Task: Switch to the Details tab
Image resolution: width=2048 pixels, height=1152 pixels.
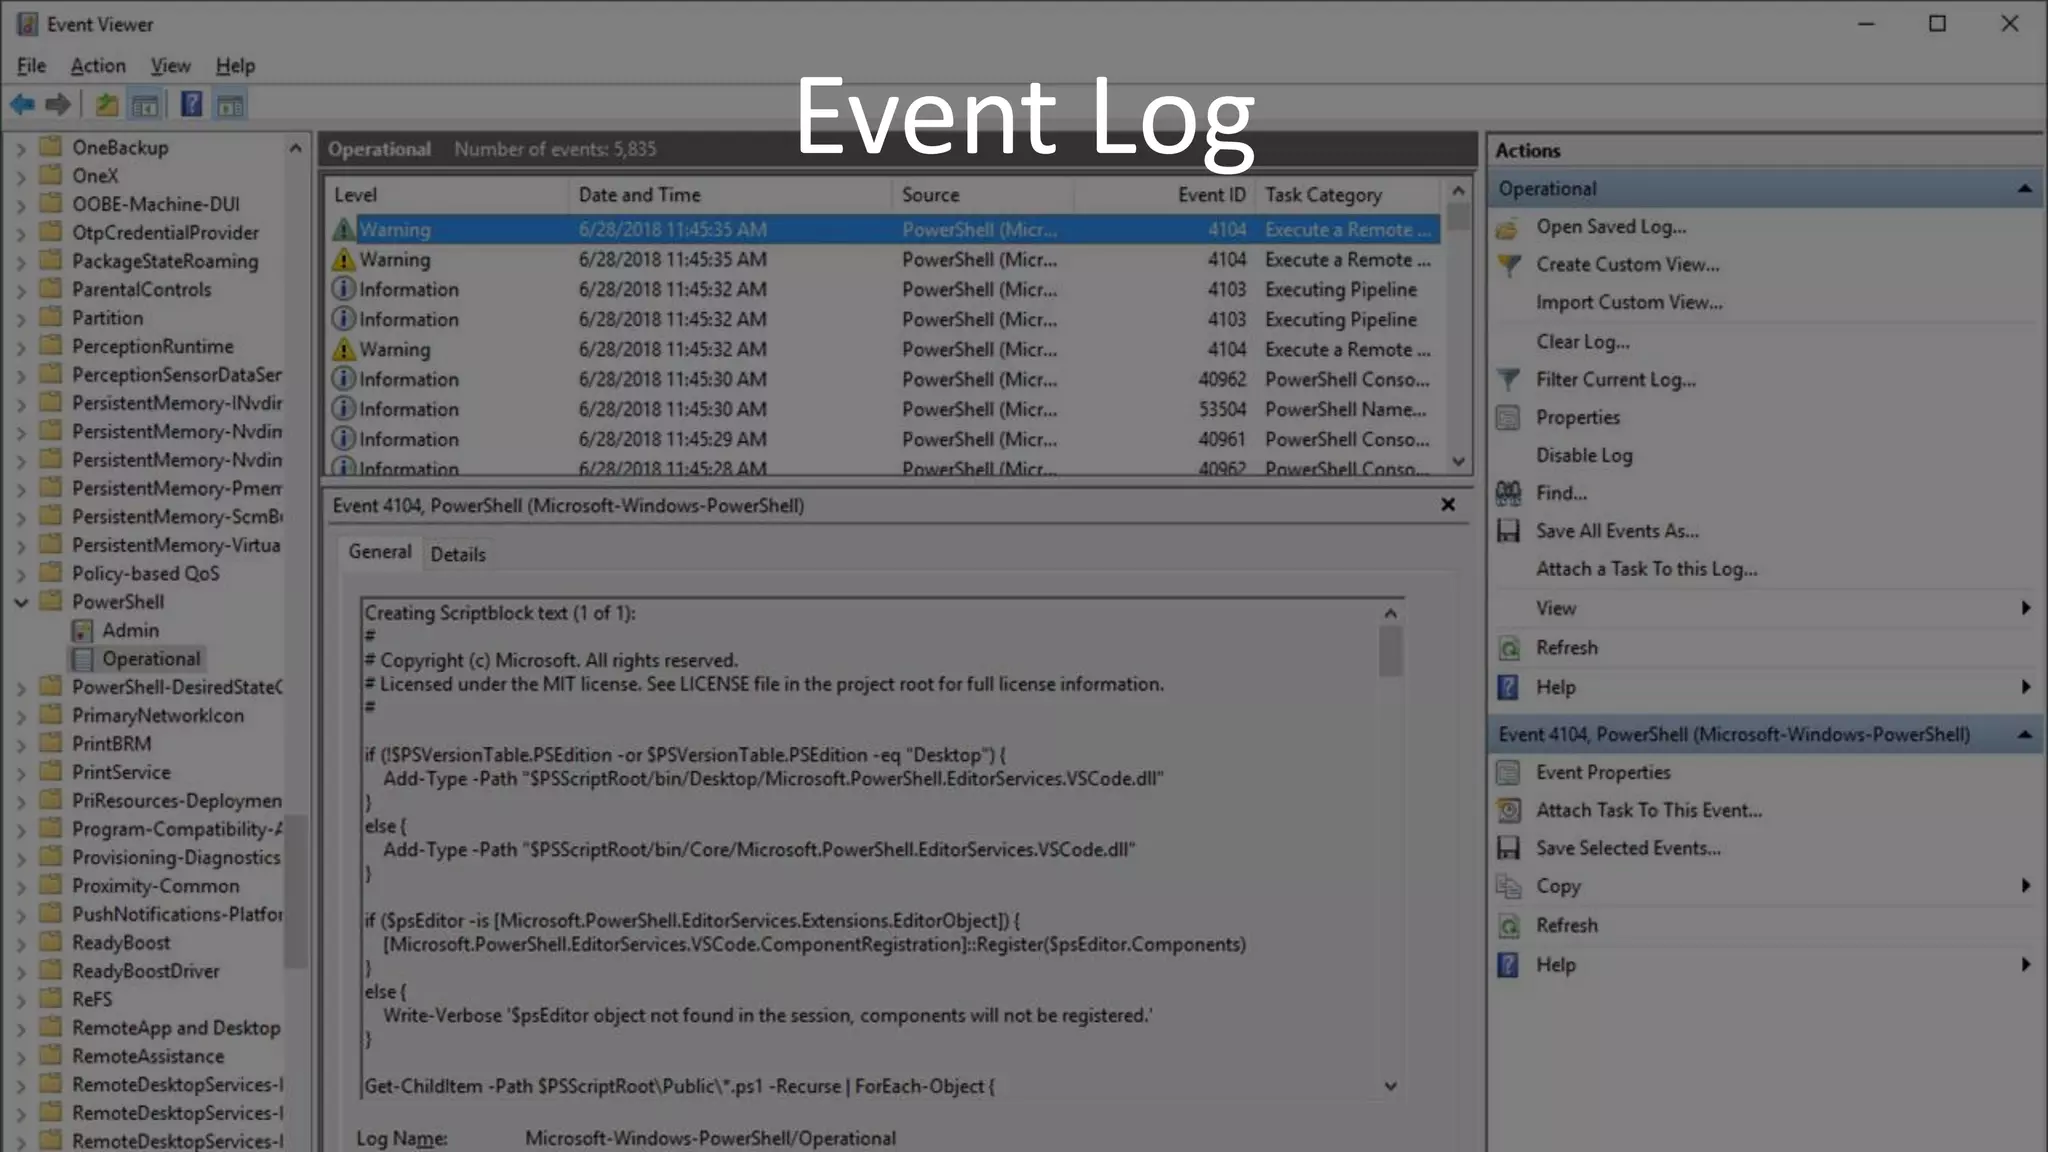Action: 458,554
